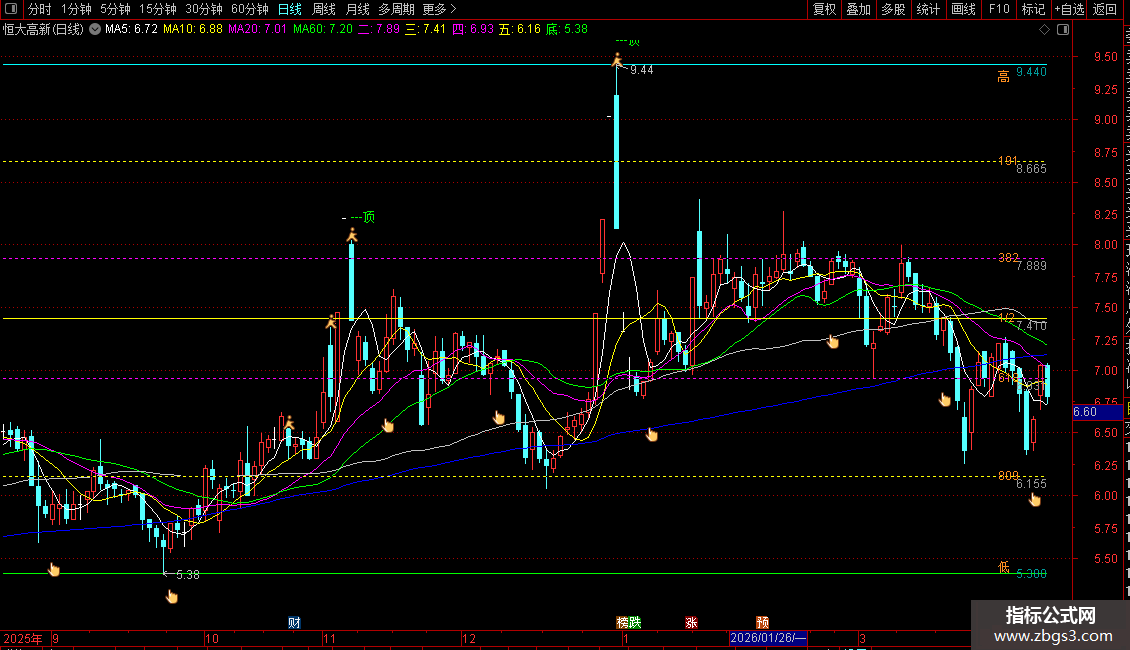Switch to 60分钟 period tab
This screenshot has width=1130, height=650.
click(x=249, y=9)
